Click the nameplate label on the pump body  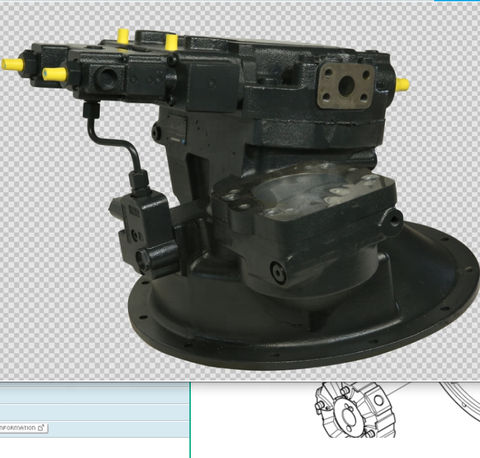tap(176, 128)
